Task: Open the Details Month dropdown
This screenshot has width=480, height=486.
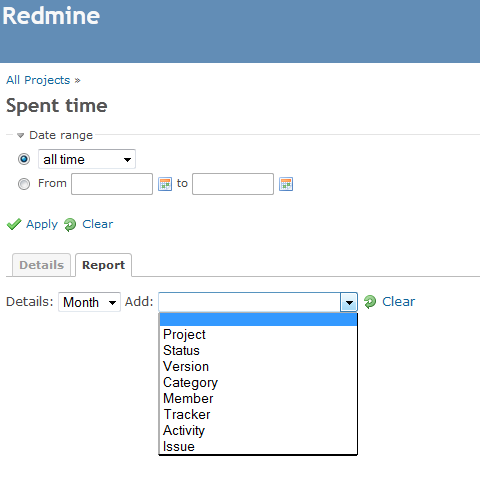Action: point(89,302)
